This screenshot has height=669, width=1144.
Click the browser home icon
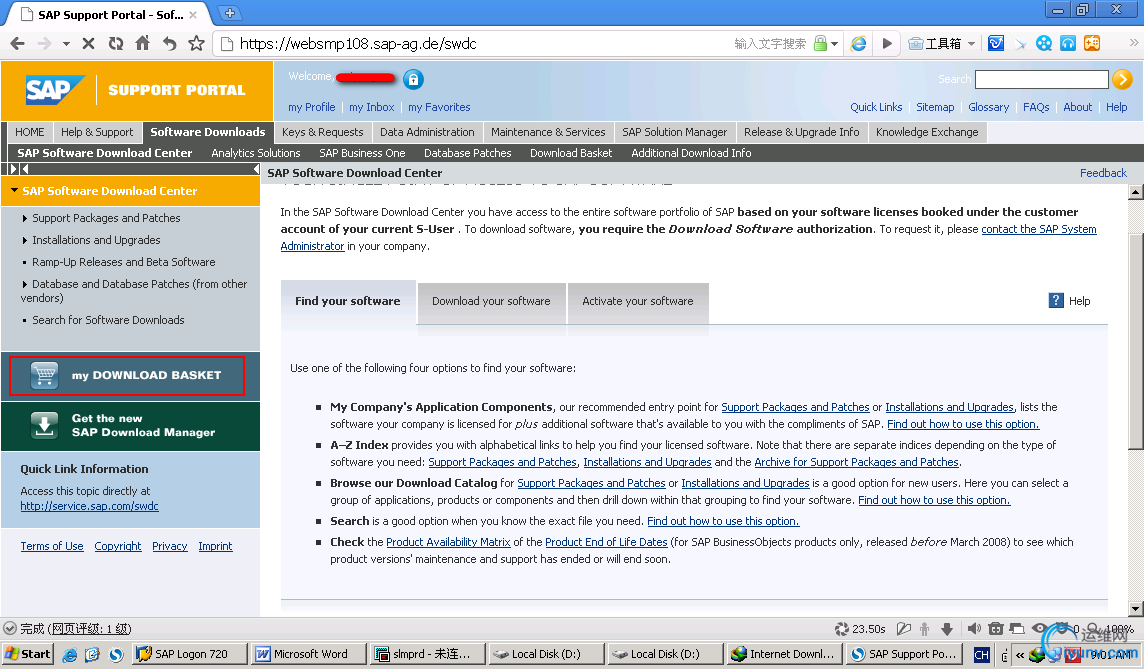pyautogui.click(x=142, y=43)
